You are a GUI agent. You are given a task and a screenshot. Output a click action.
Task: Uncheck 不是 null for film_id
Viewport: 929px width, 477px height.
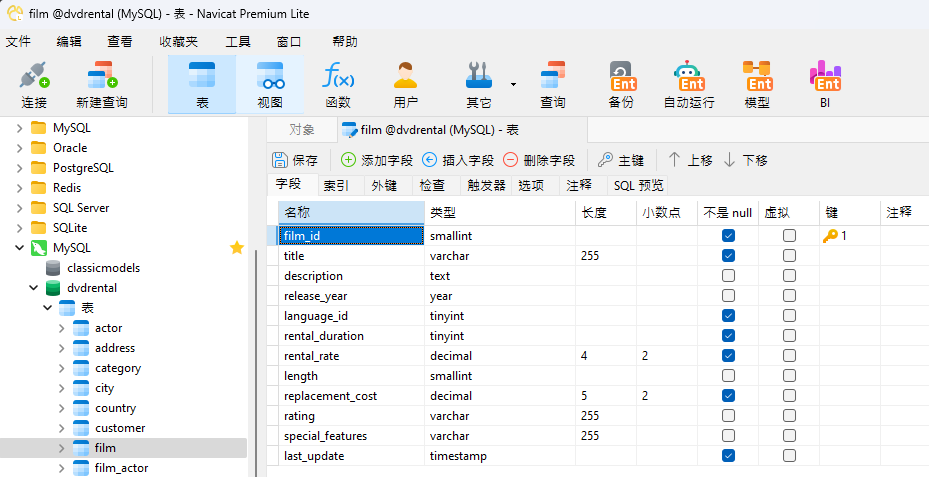(729, 236)
